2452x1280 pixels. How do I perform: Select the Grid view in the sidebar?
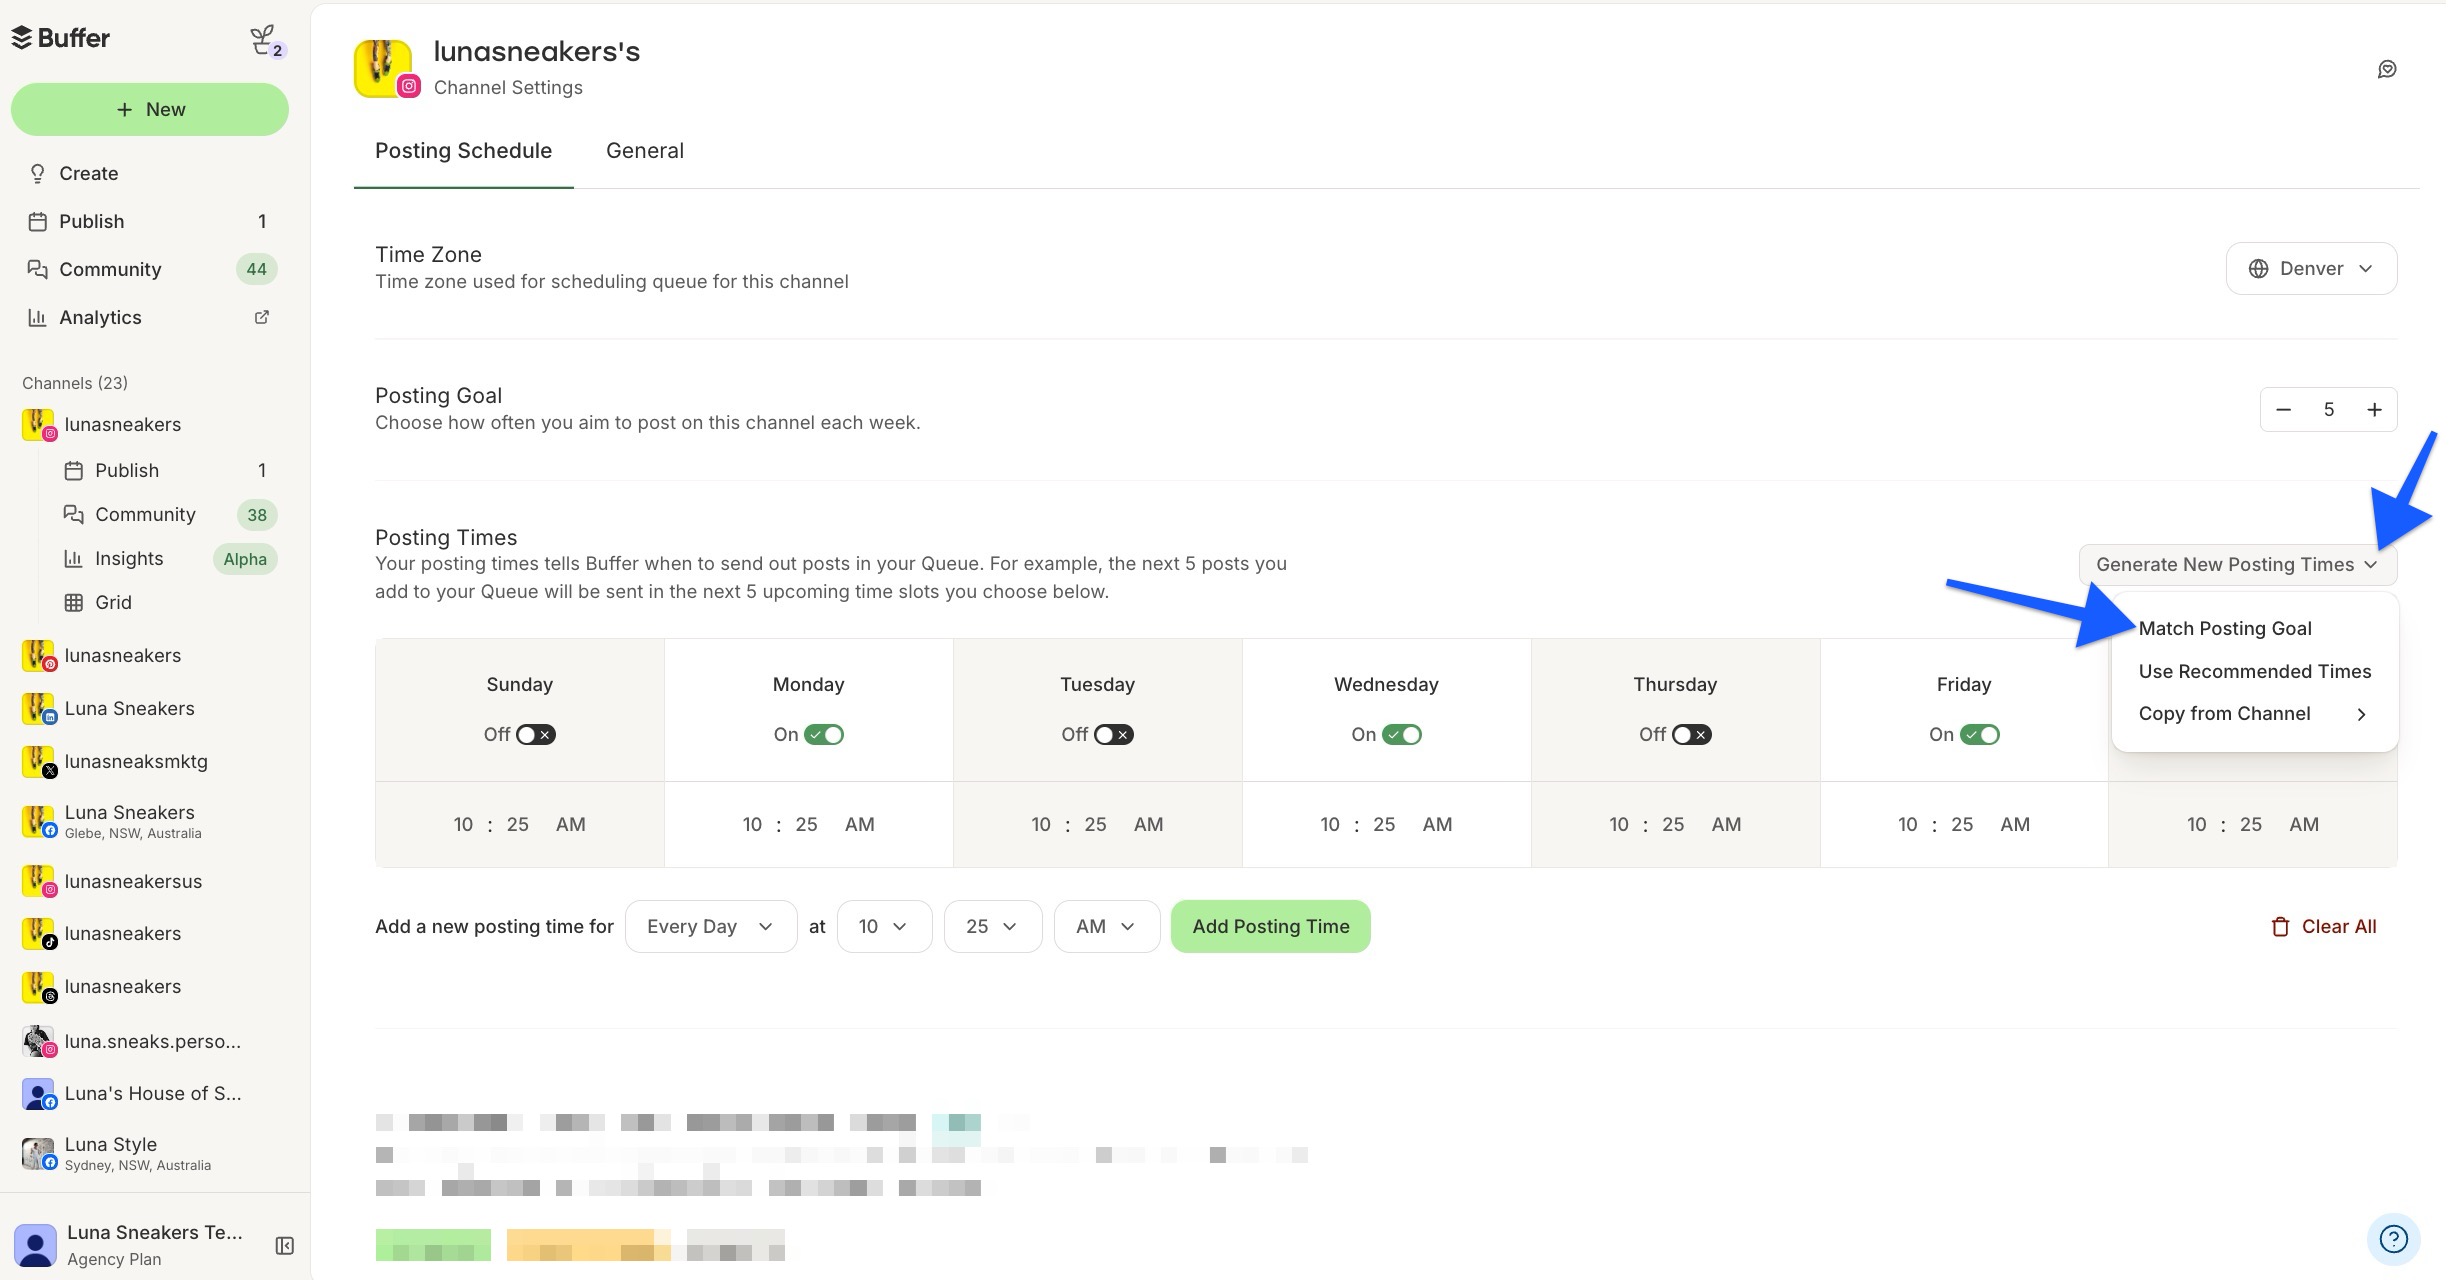[114, 602]
